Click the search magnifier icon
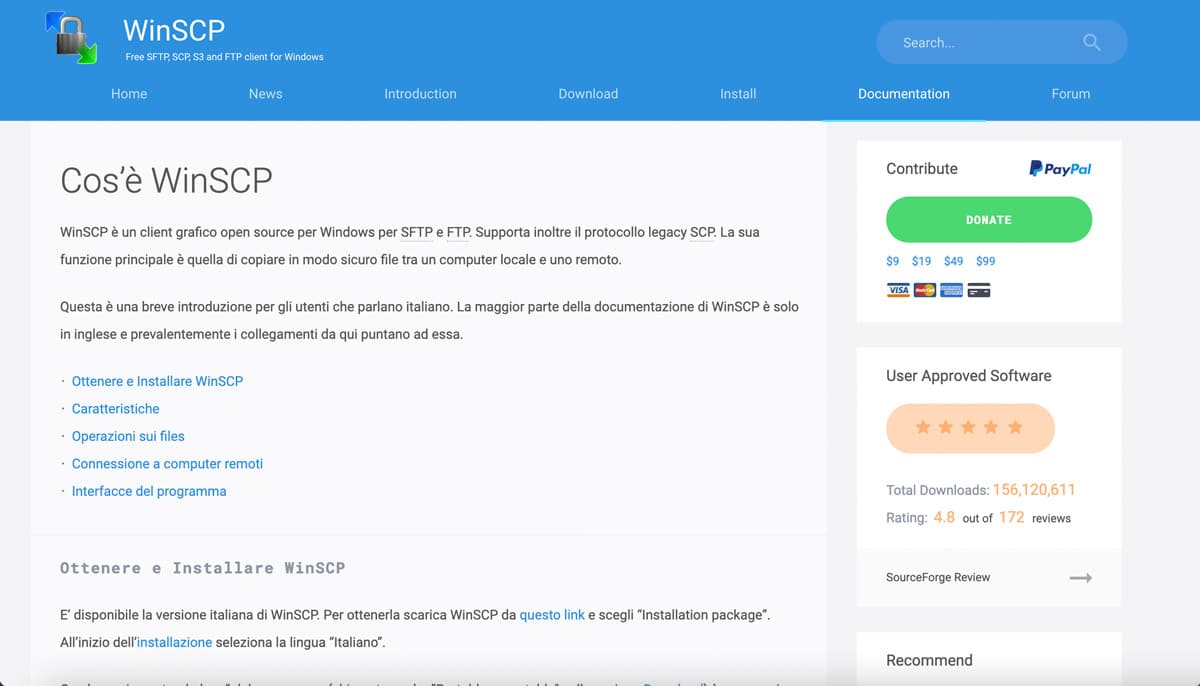1200x686 pixels. (1091, 42)
